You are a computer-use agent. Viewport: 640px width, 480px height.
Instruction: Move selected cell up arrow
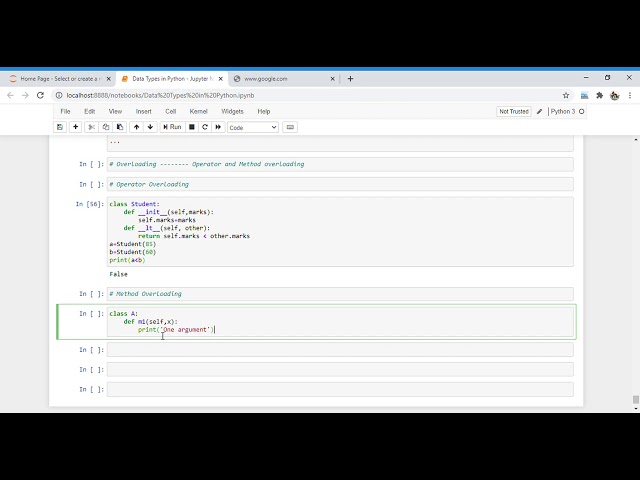coord(136,127)
